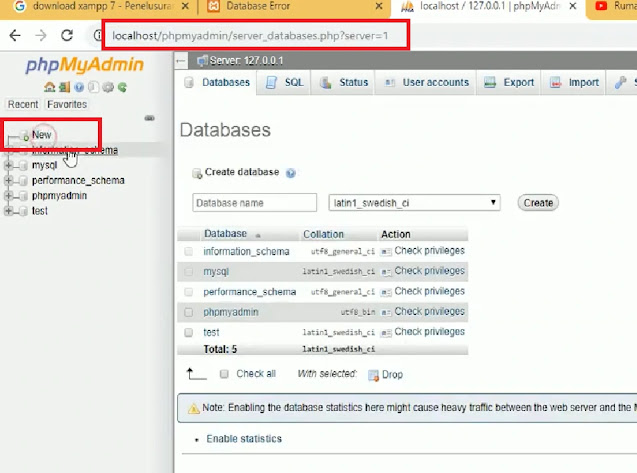Click Enable statistics link
The image size is (637, 473).
point(244,439)
